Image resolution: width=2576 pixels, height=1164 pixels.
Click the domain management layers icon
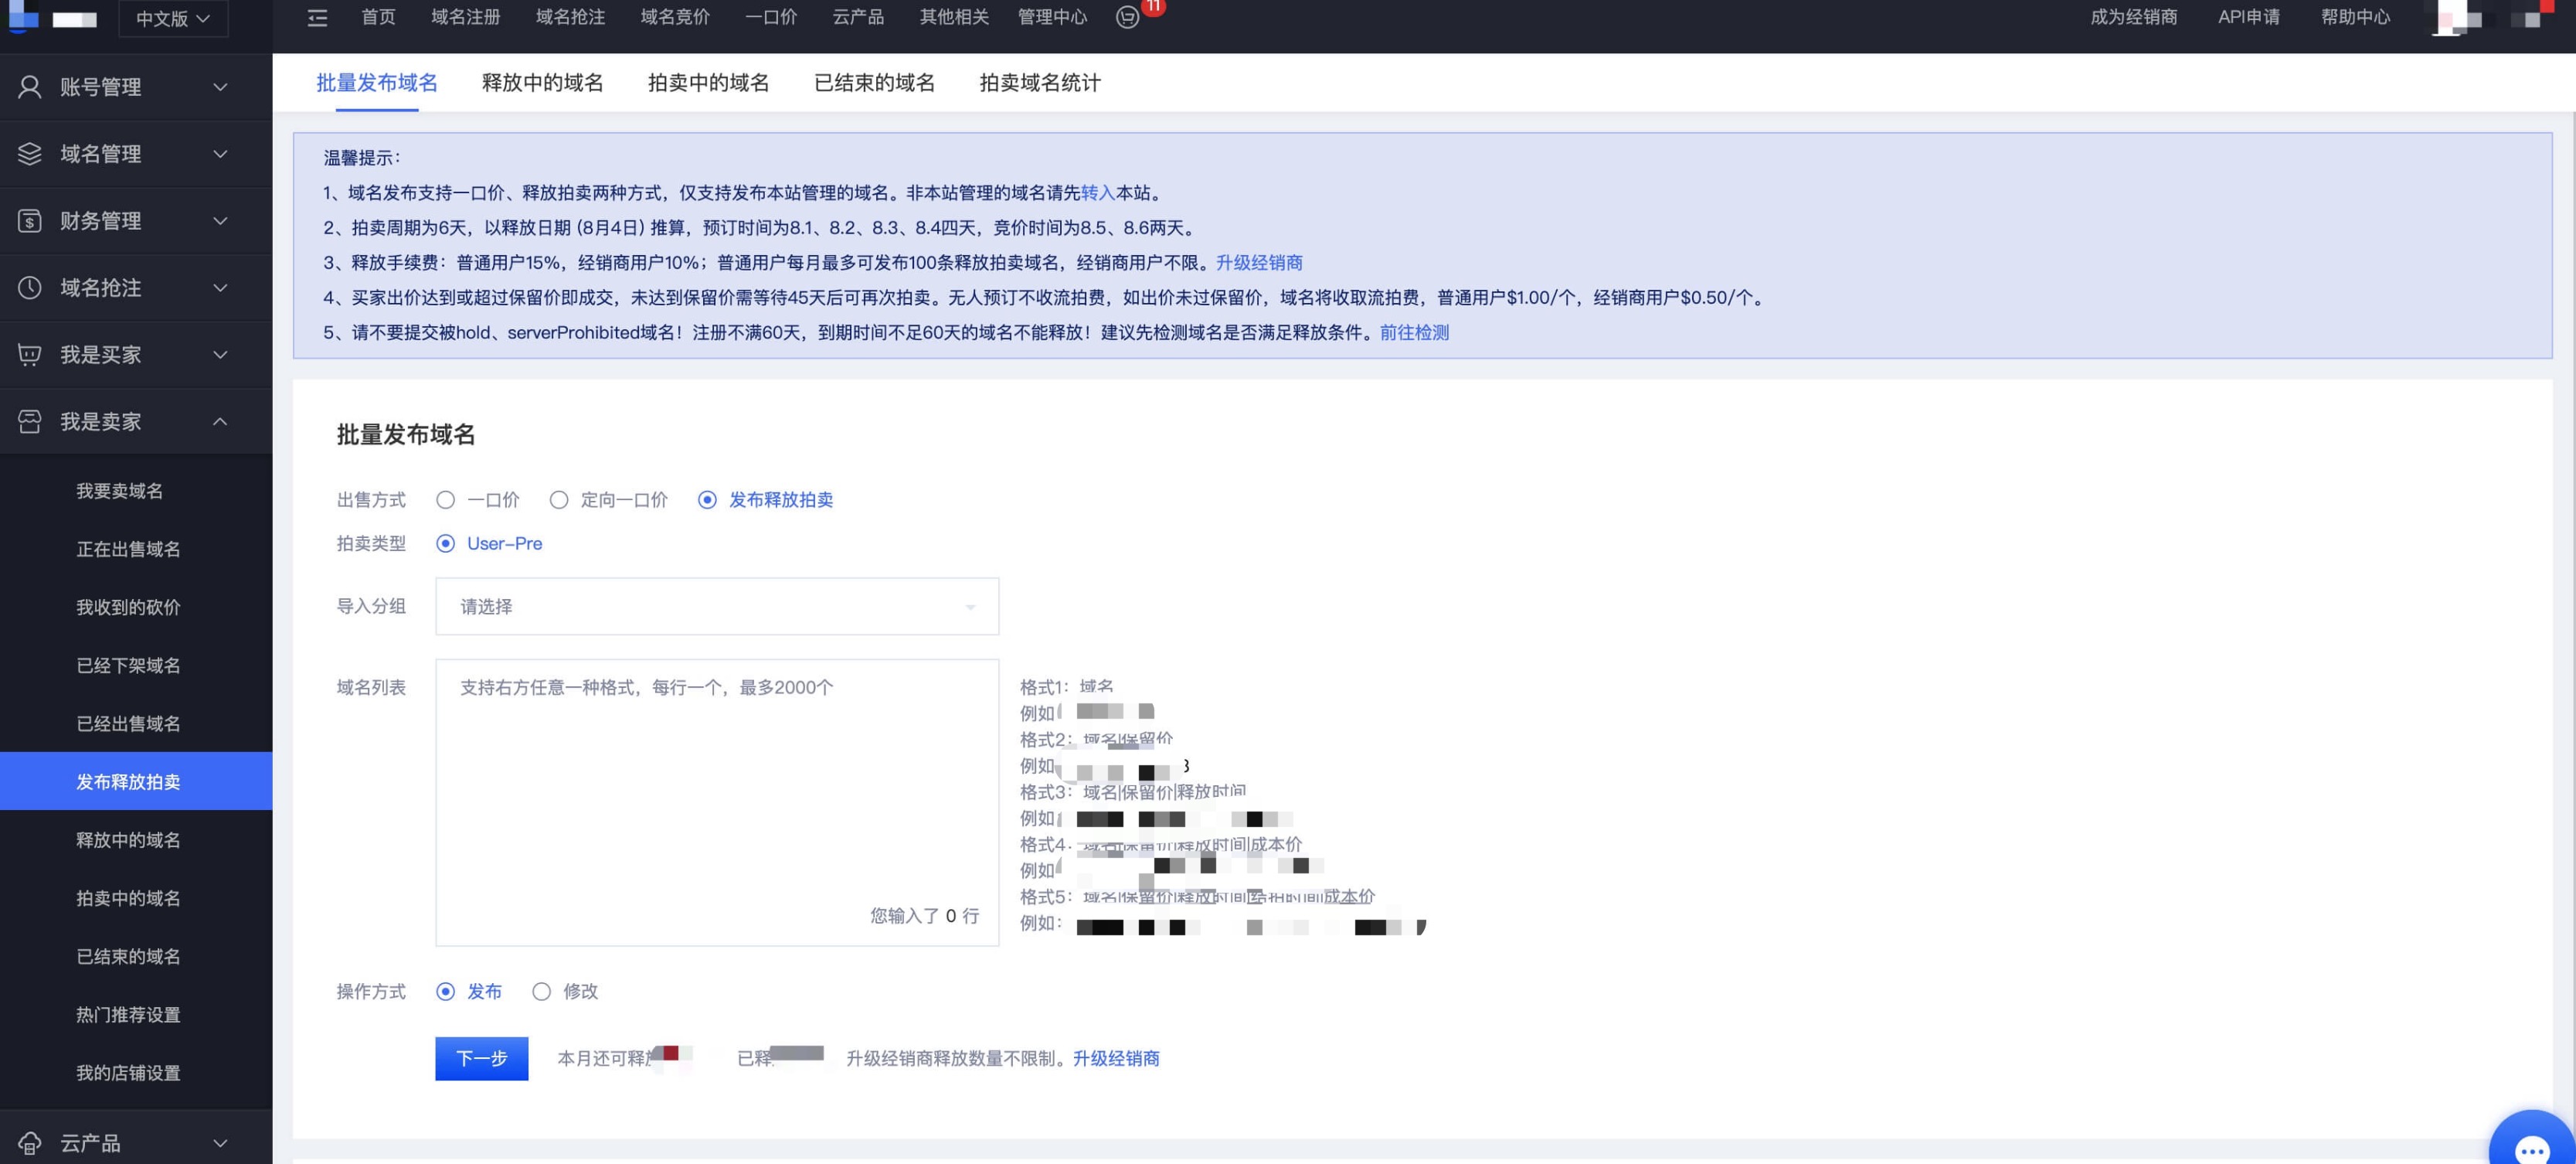click(x=30, y=154)
